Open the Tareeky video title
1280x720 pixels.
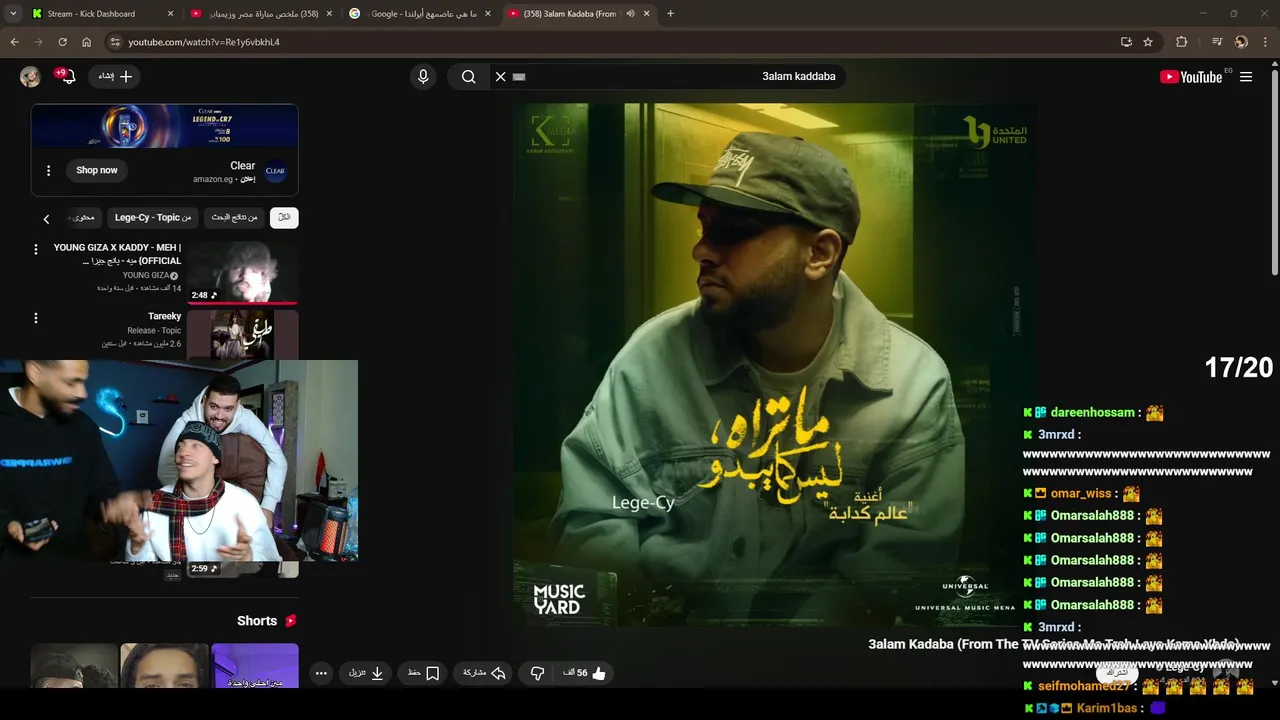[164, 316]
